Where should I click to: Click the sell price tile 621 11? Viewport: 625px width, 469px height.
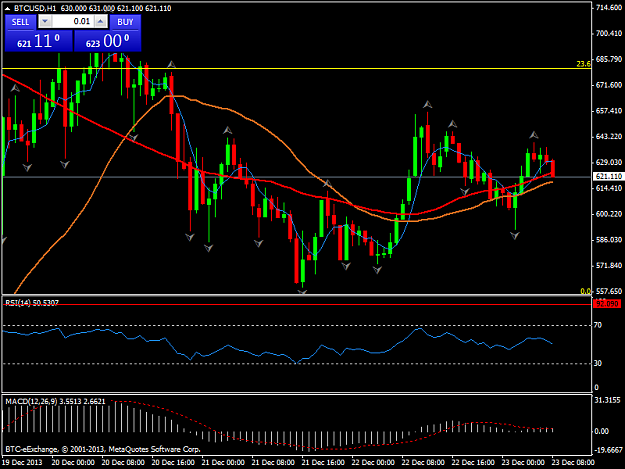[39, 41]
